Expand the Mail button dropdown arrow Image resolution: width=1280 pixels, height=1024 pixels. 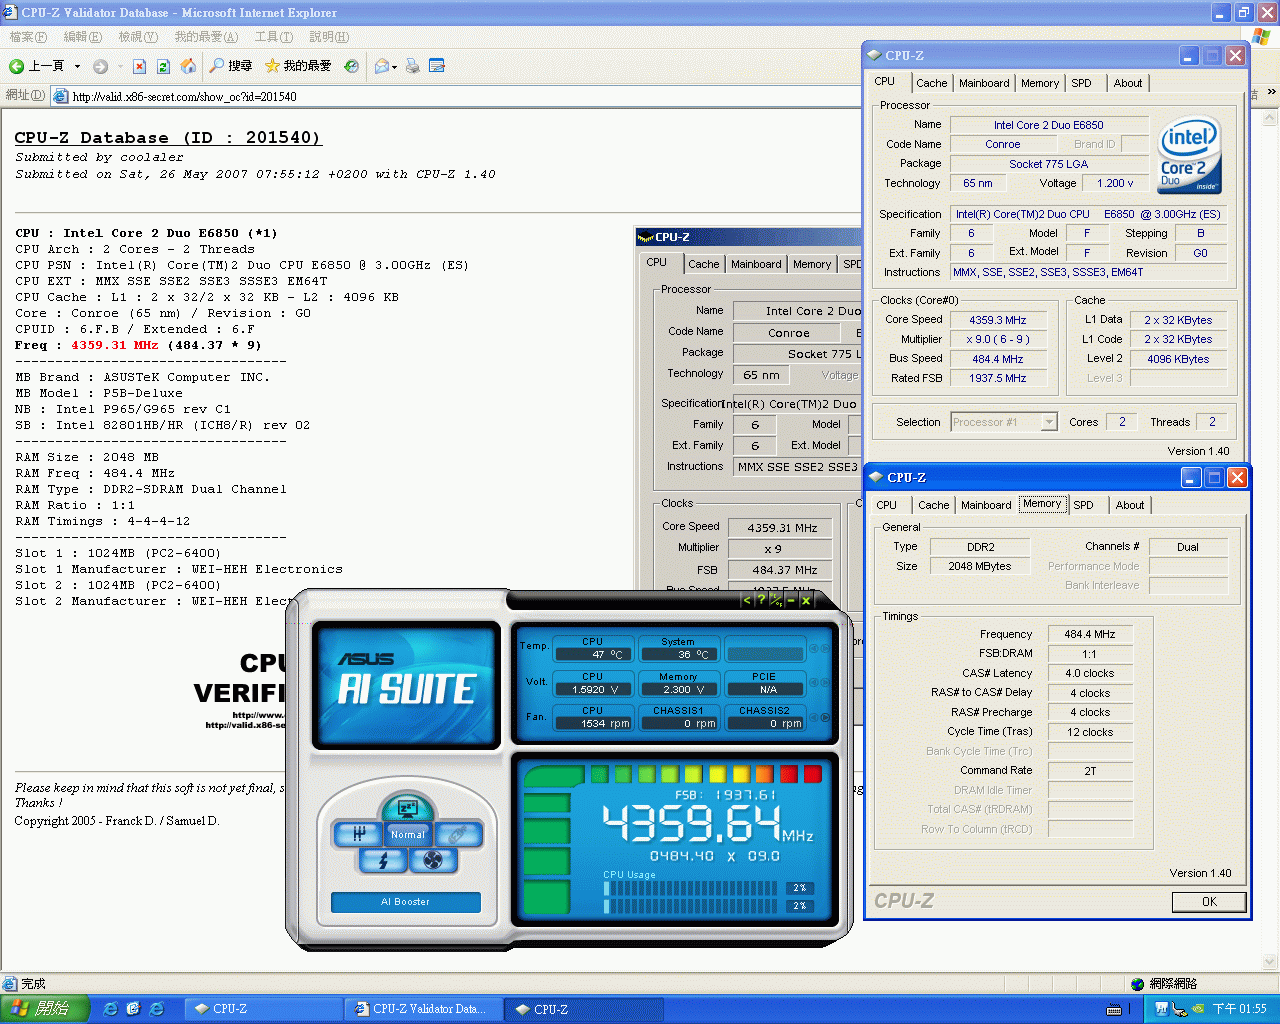coord(395,67)
